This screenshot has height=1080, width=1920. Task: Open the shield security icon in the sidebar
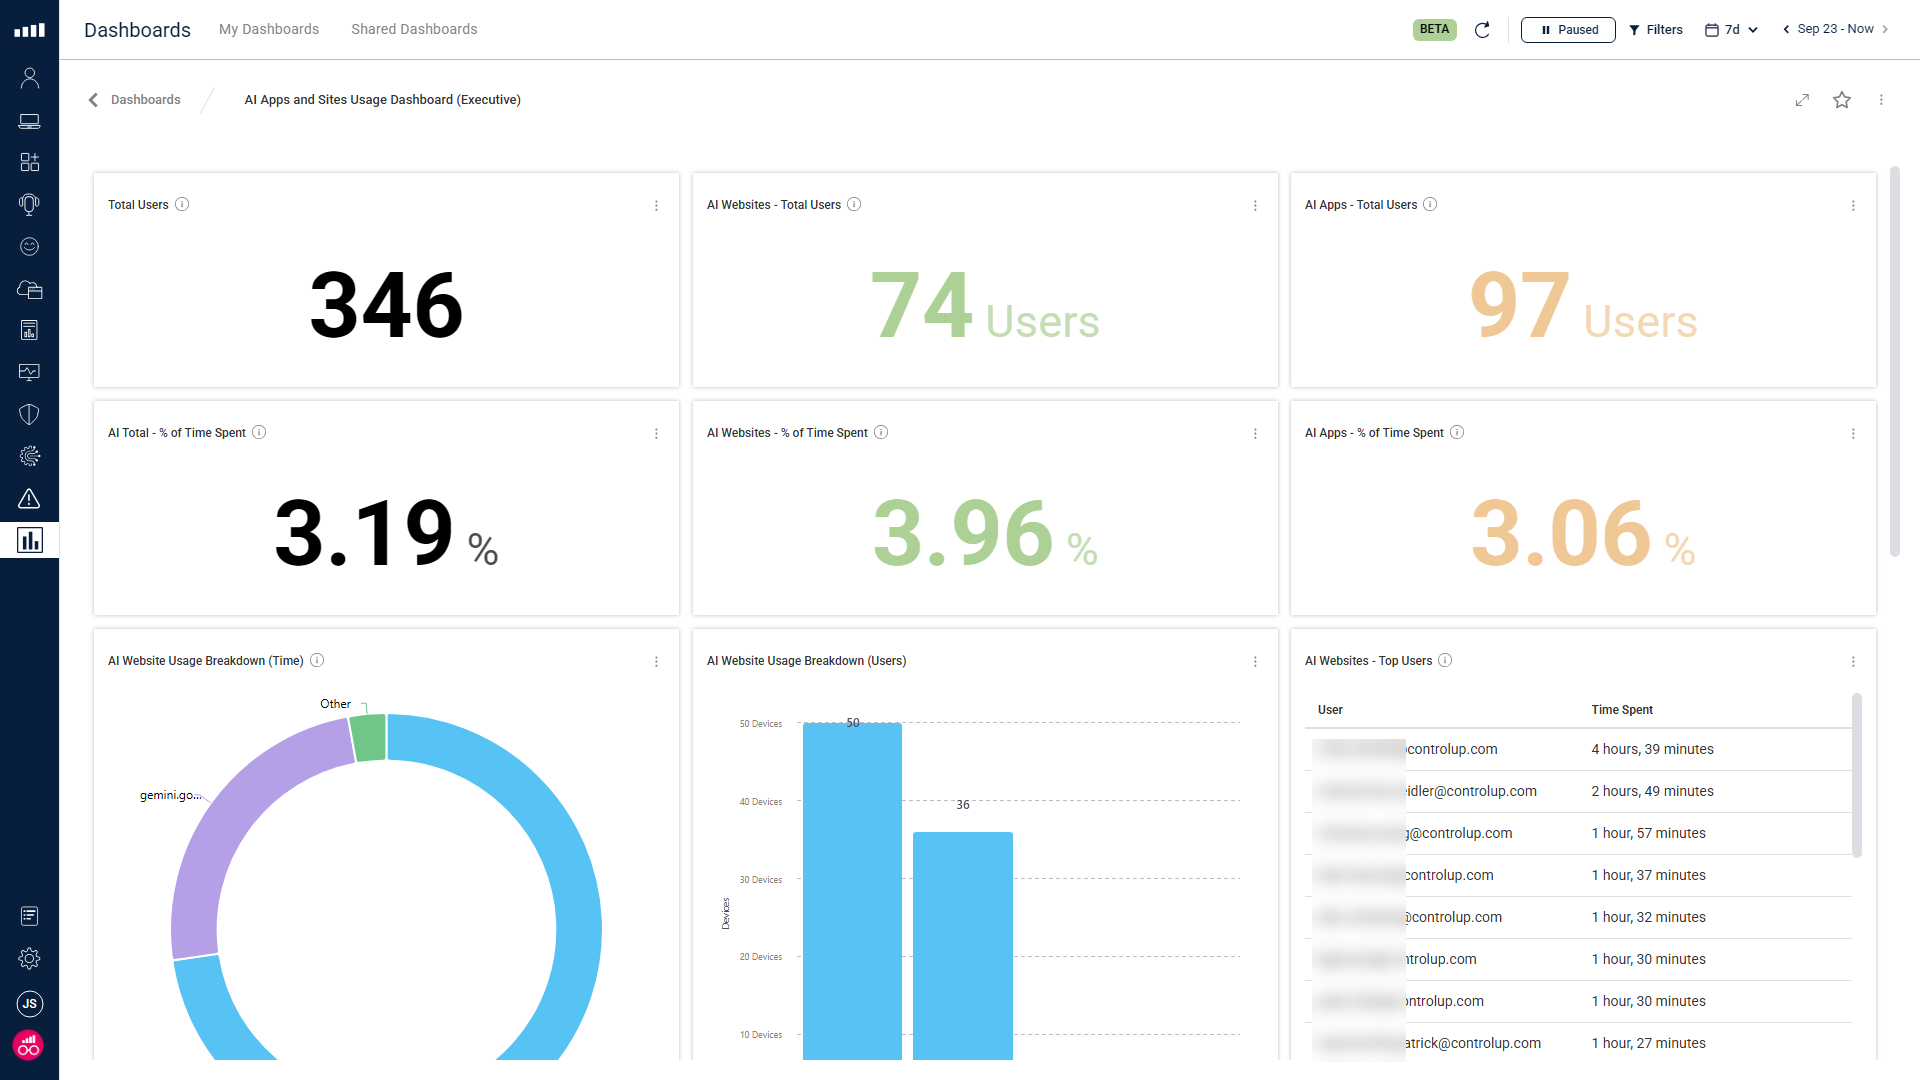[29, 414]
